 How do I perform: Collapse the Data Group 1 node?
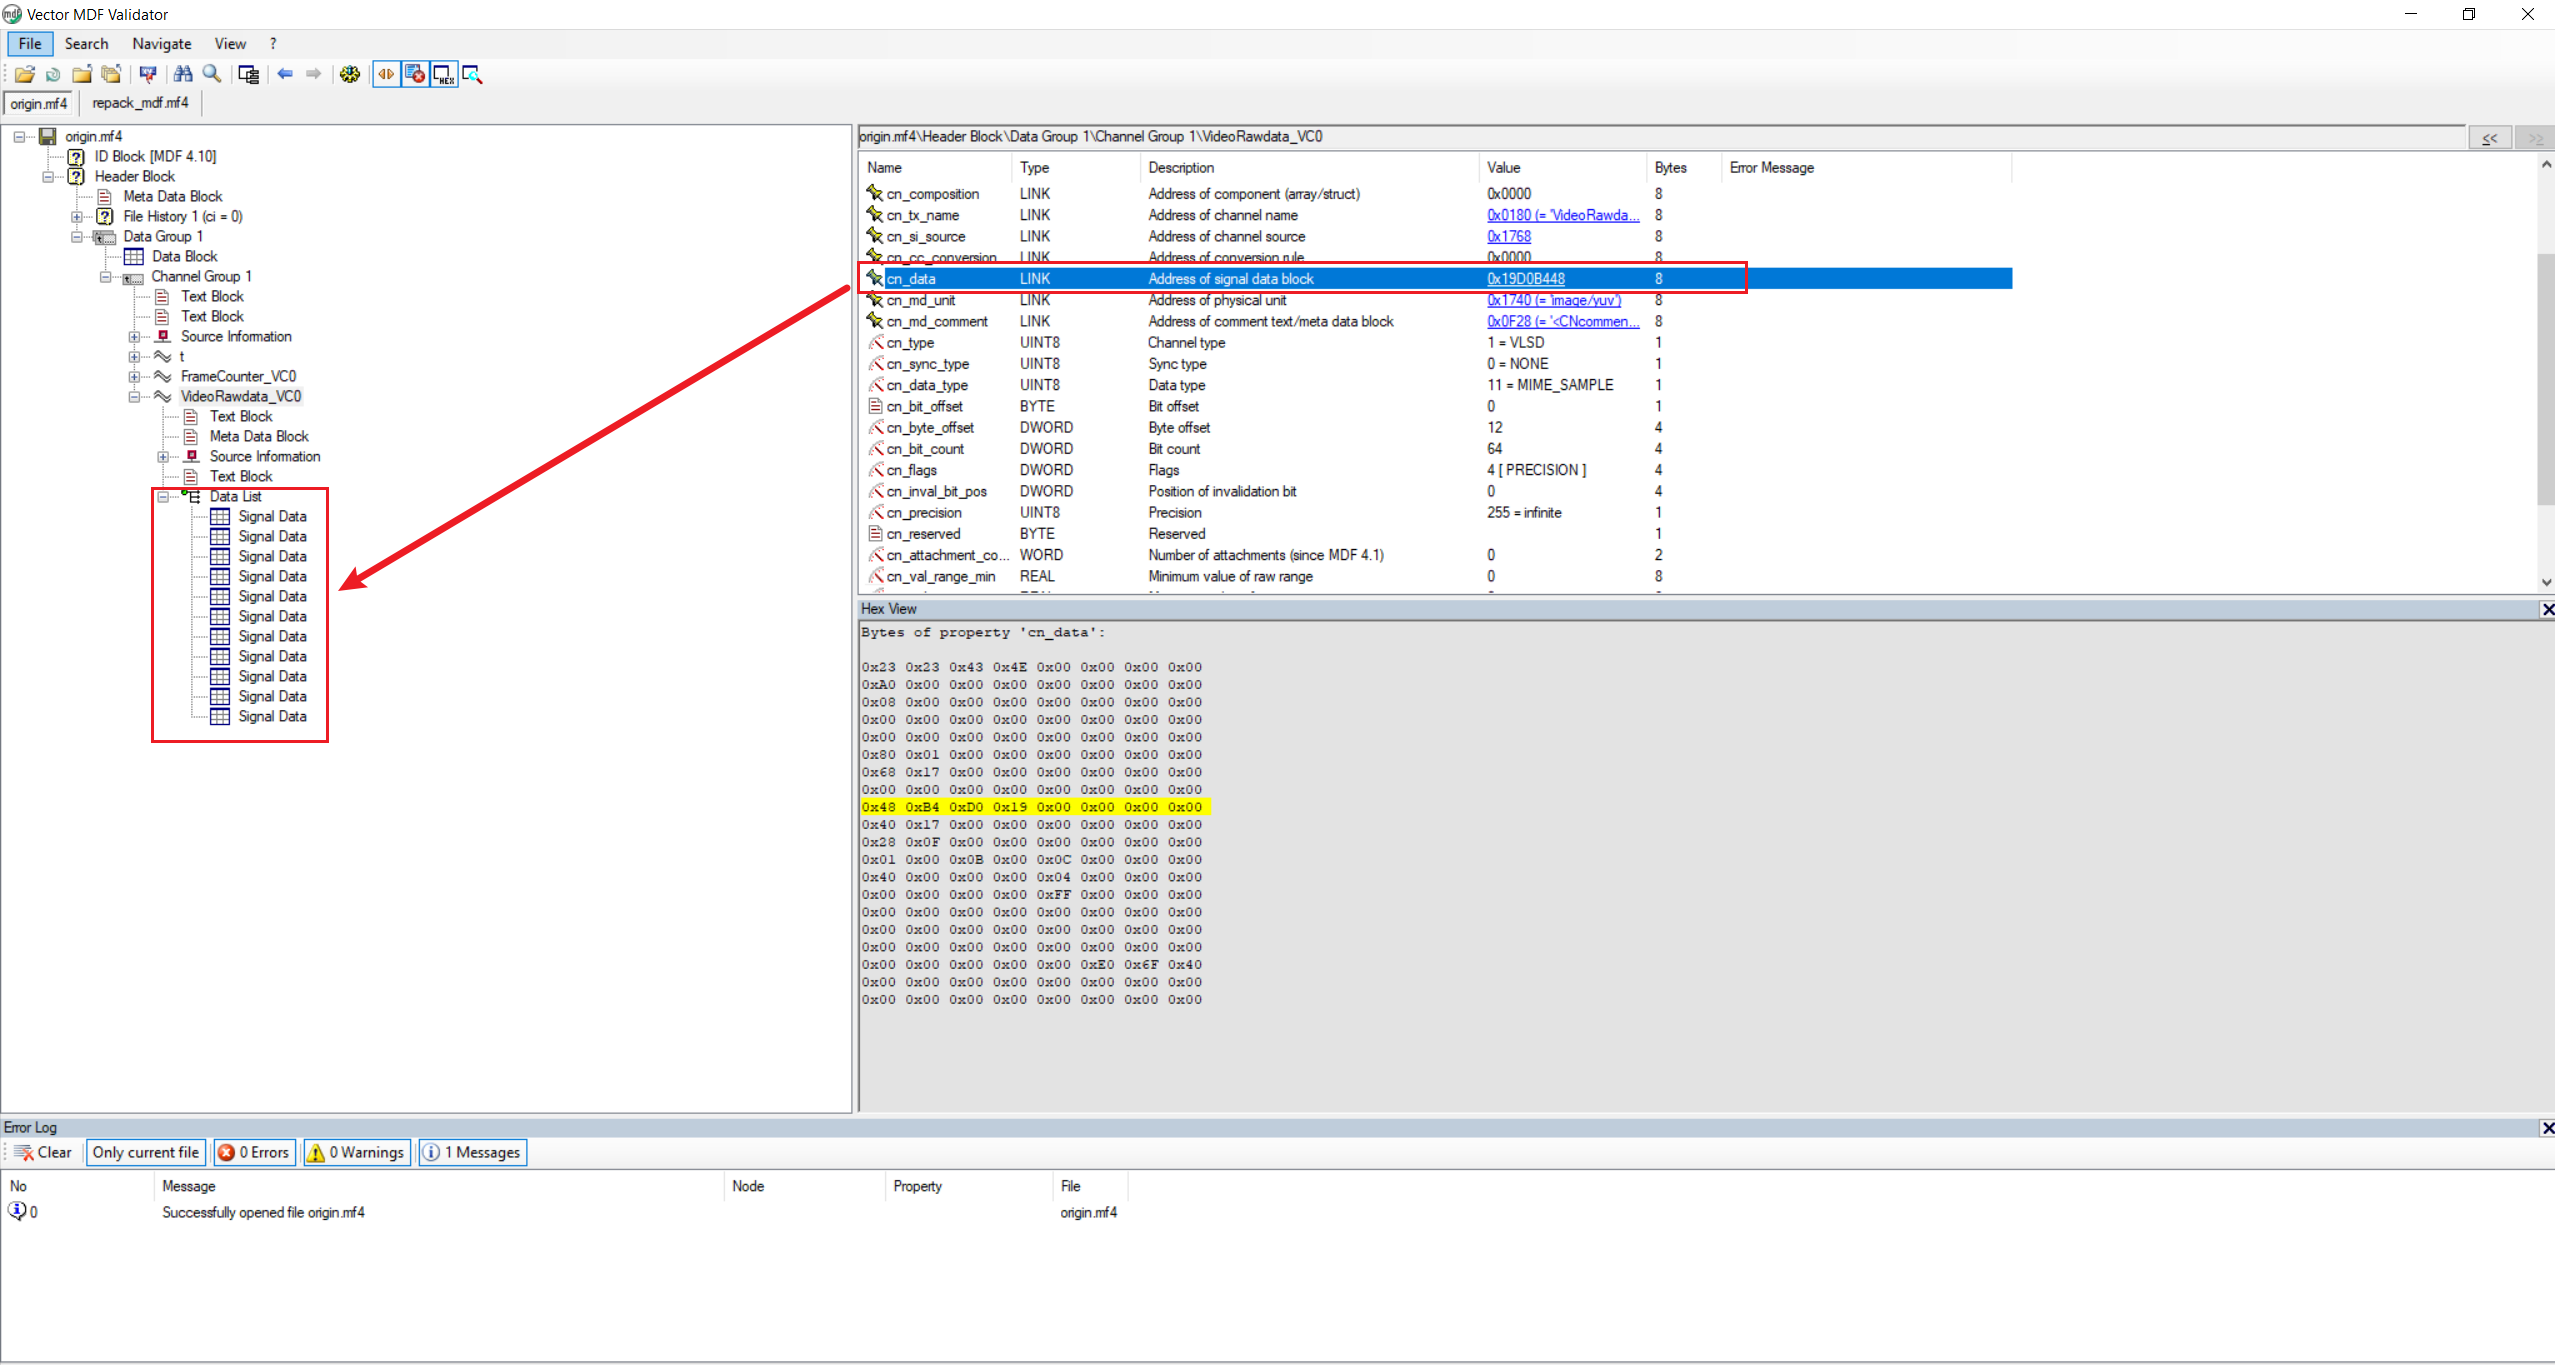tap(78, 237)
